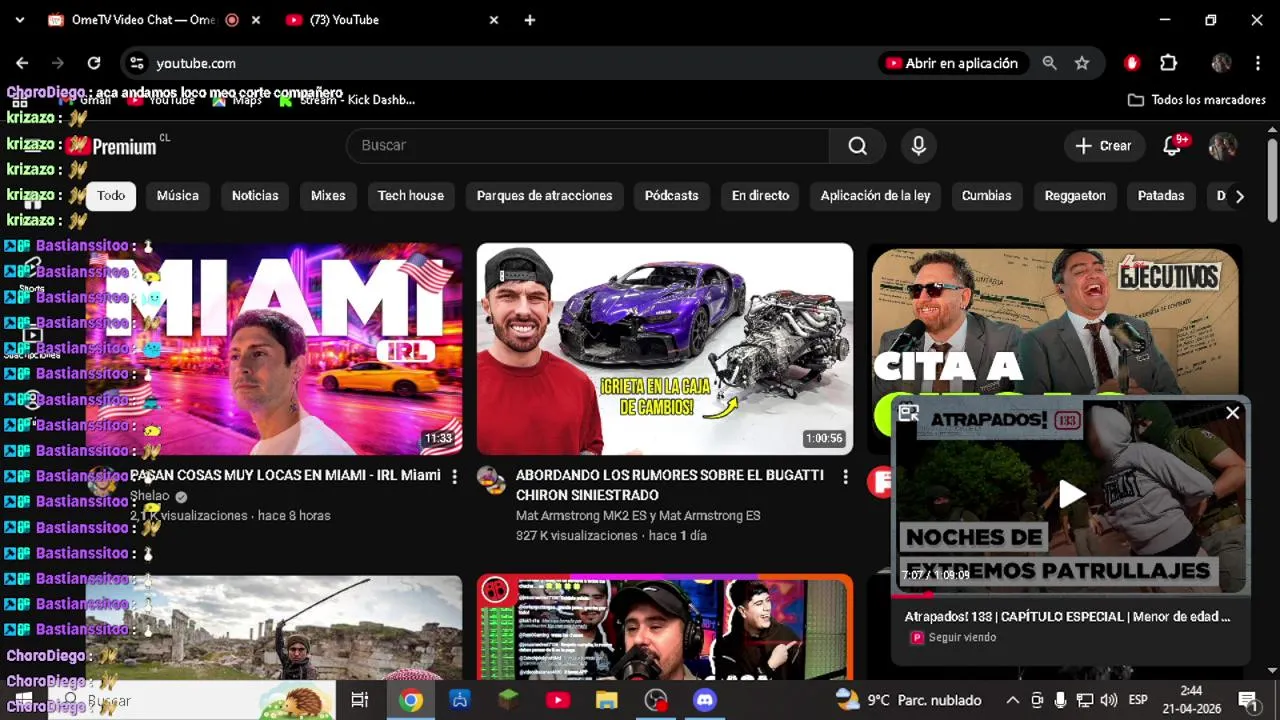Open Stream - Kick Dashboard bookmark
Screen dimensions: 1280x720
(x=347, y=100)
